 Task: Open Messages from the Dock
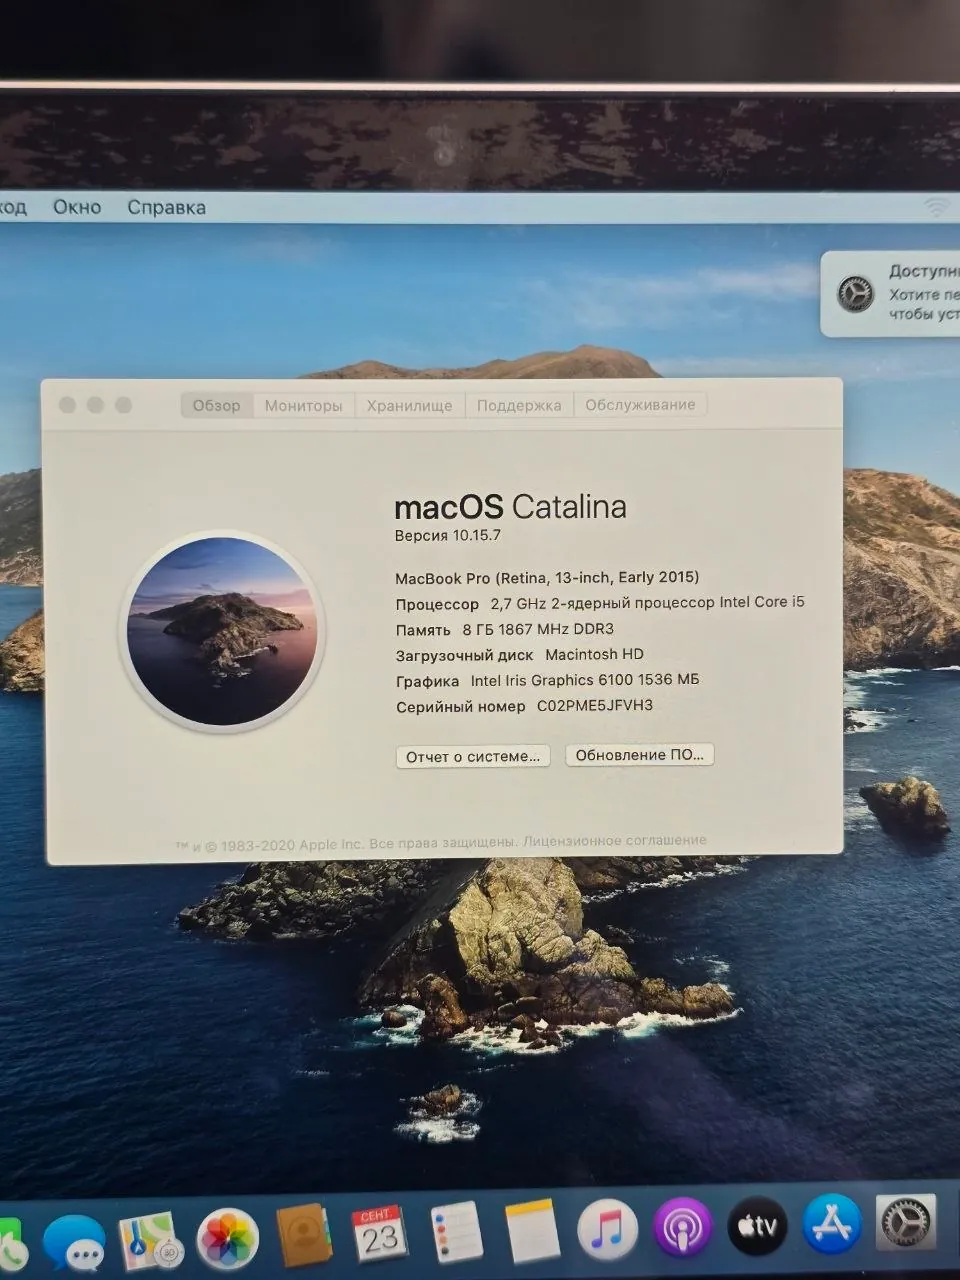tap(74, 1243)
